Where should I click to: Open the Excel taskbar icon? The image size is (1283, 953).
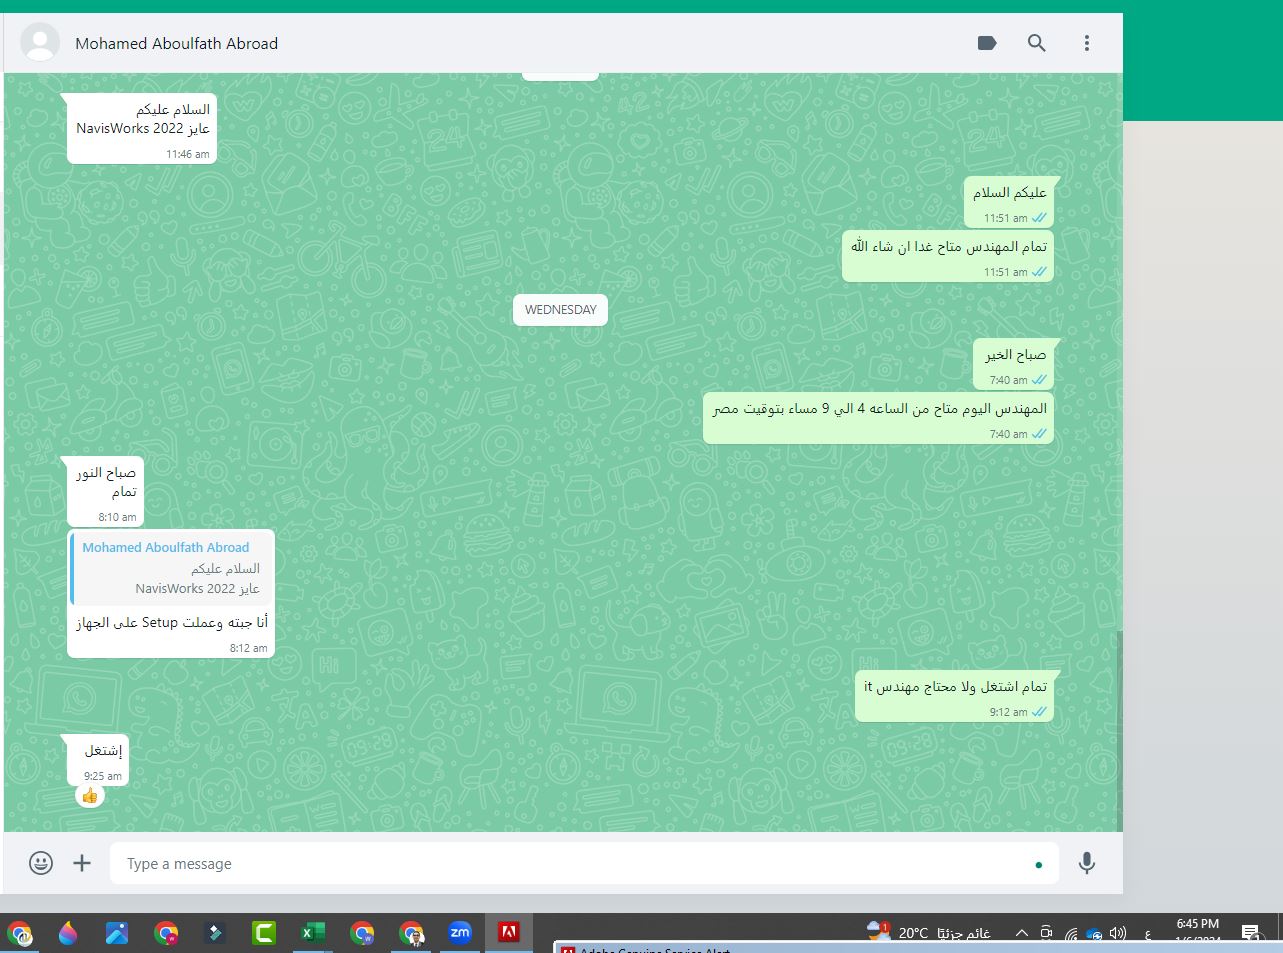pyautogui.click(x=313, y=933)
